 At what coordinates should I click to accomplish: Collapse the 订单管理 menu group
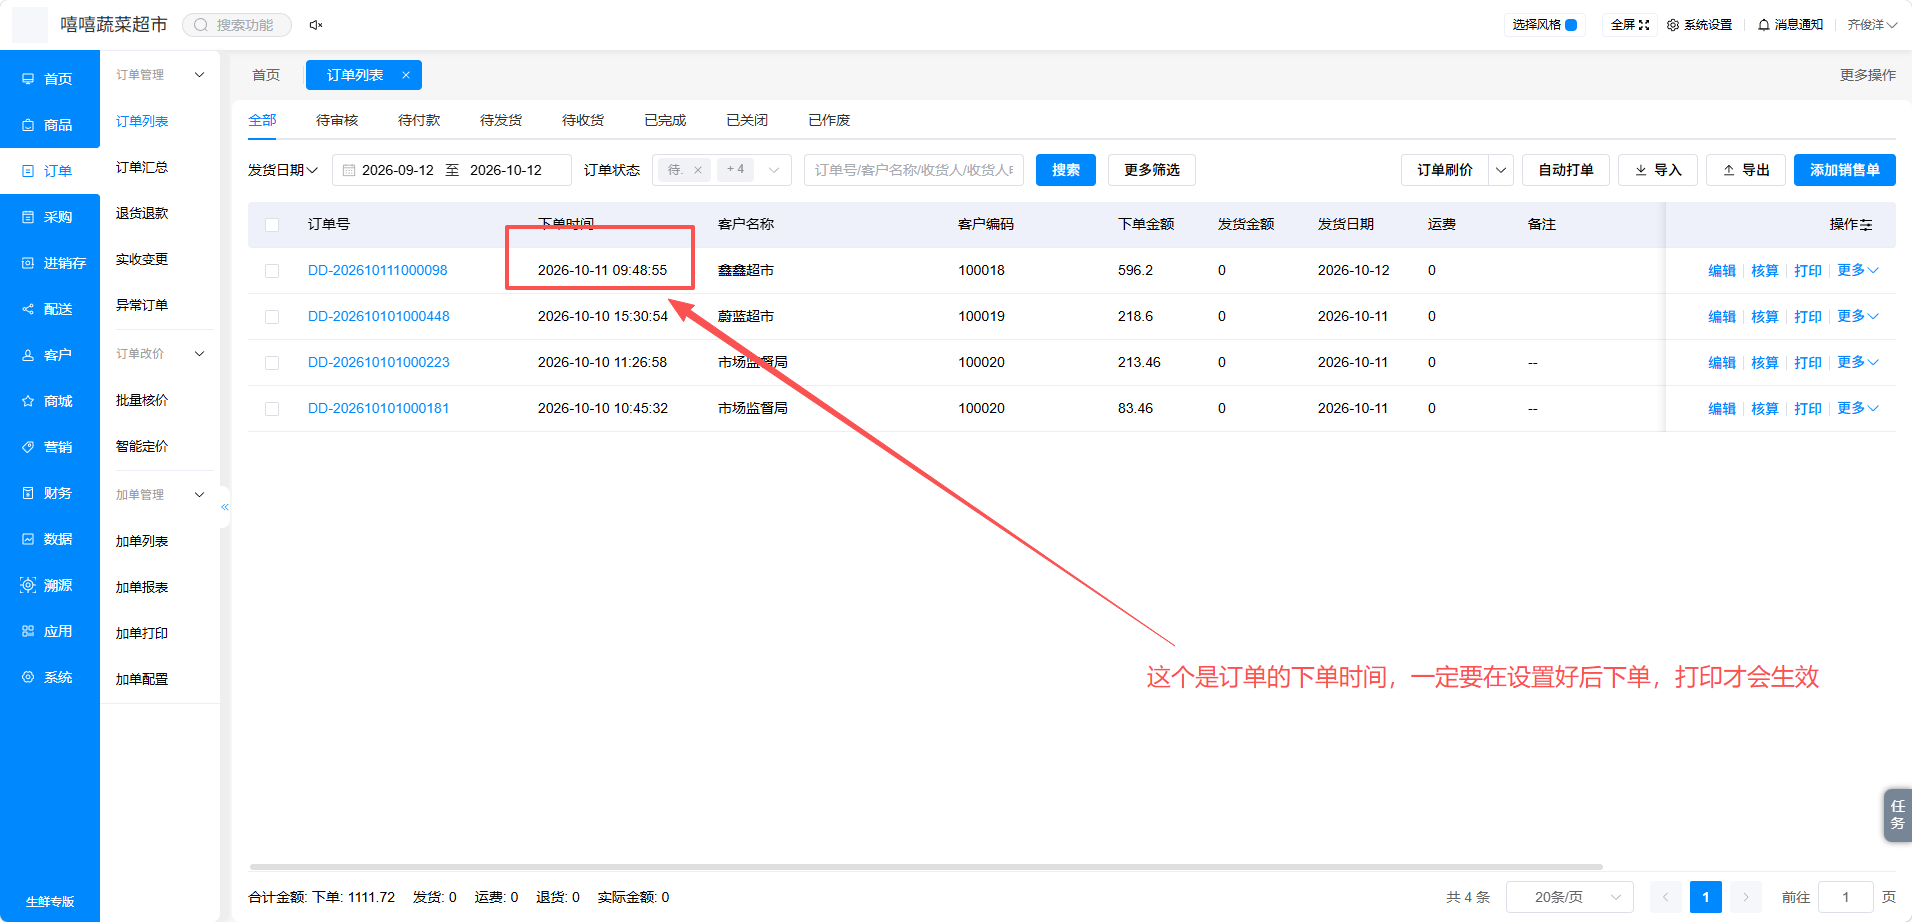point(199,75)
